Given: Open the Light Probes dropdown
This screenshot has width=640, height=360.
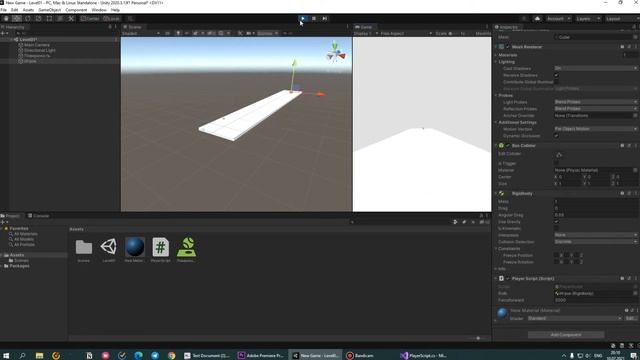Looking at the screenshot, I should (595, 102).
